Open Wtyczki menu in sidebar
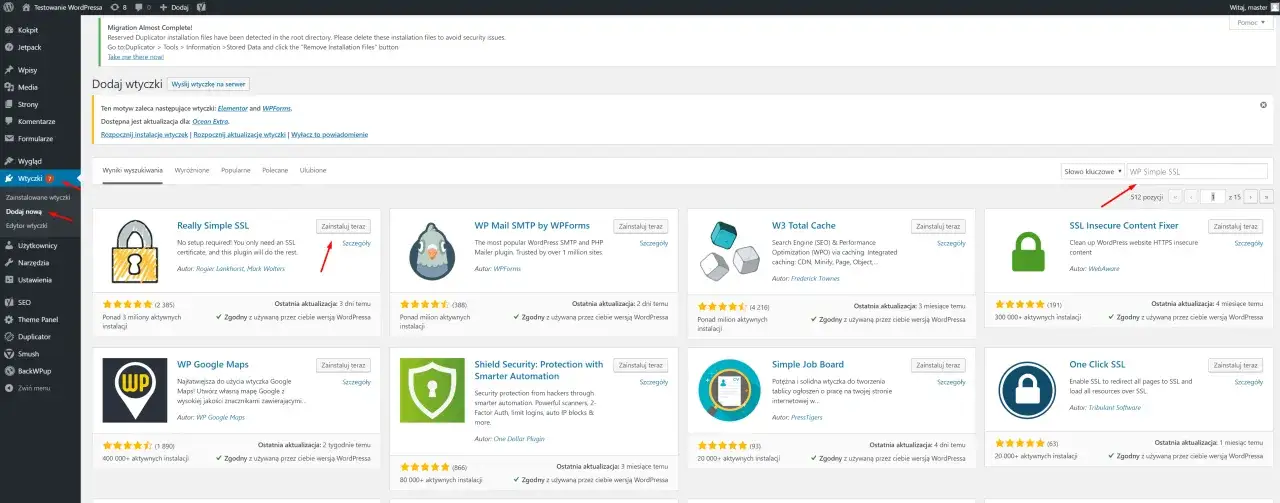 coord(40,178)
